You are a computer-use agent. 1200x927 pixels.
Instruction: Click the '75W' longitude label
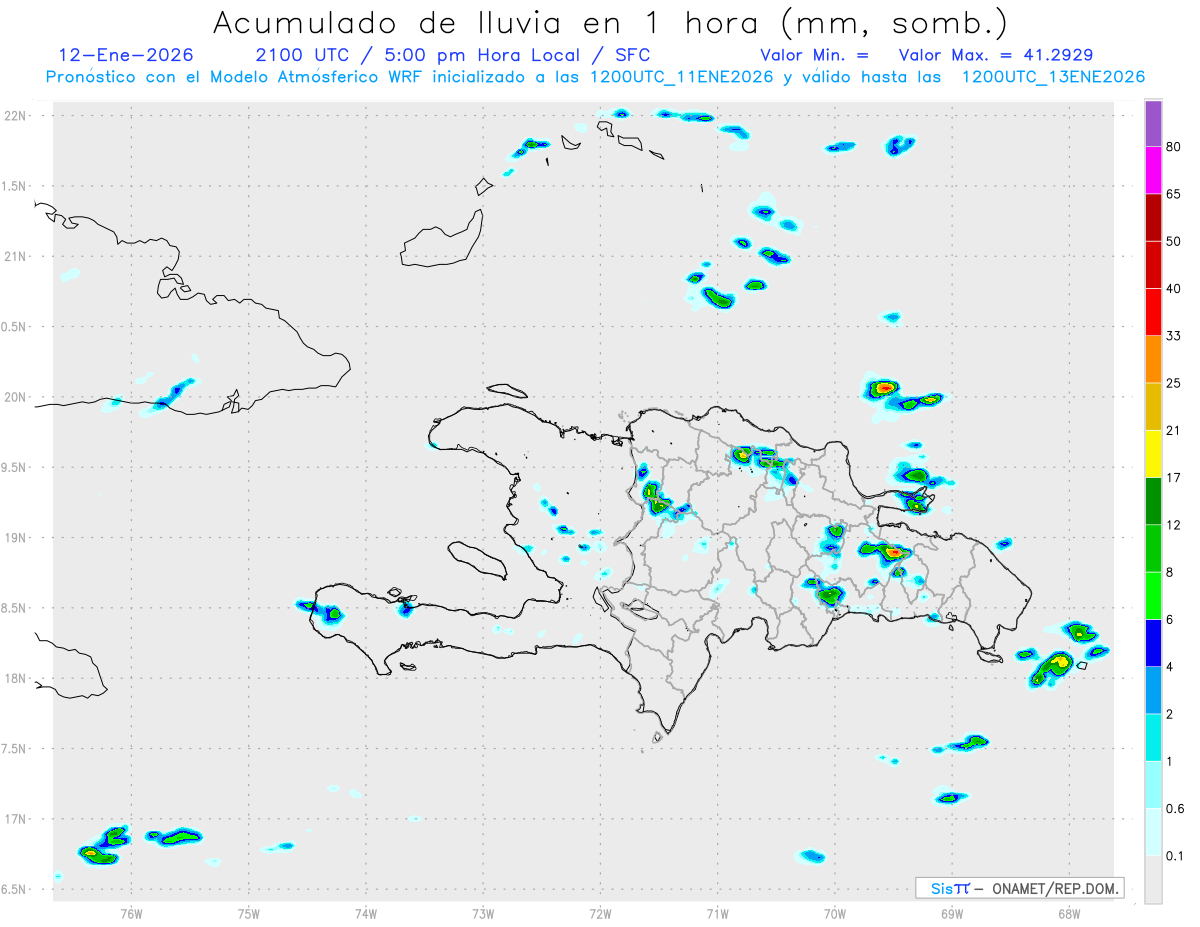coord(249,913)
